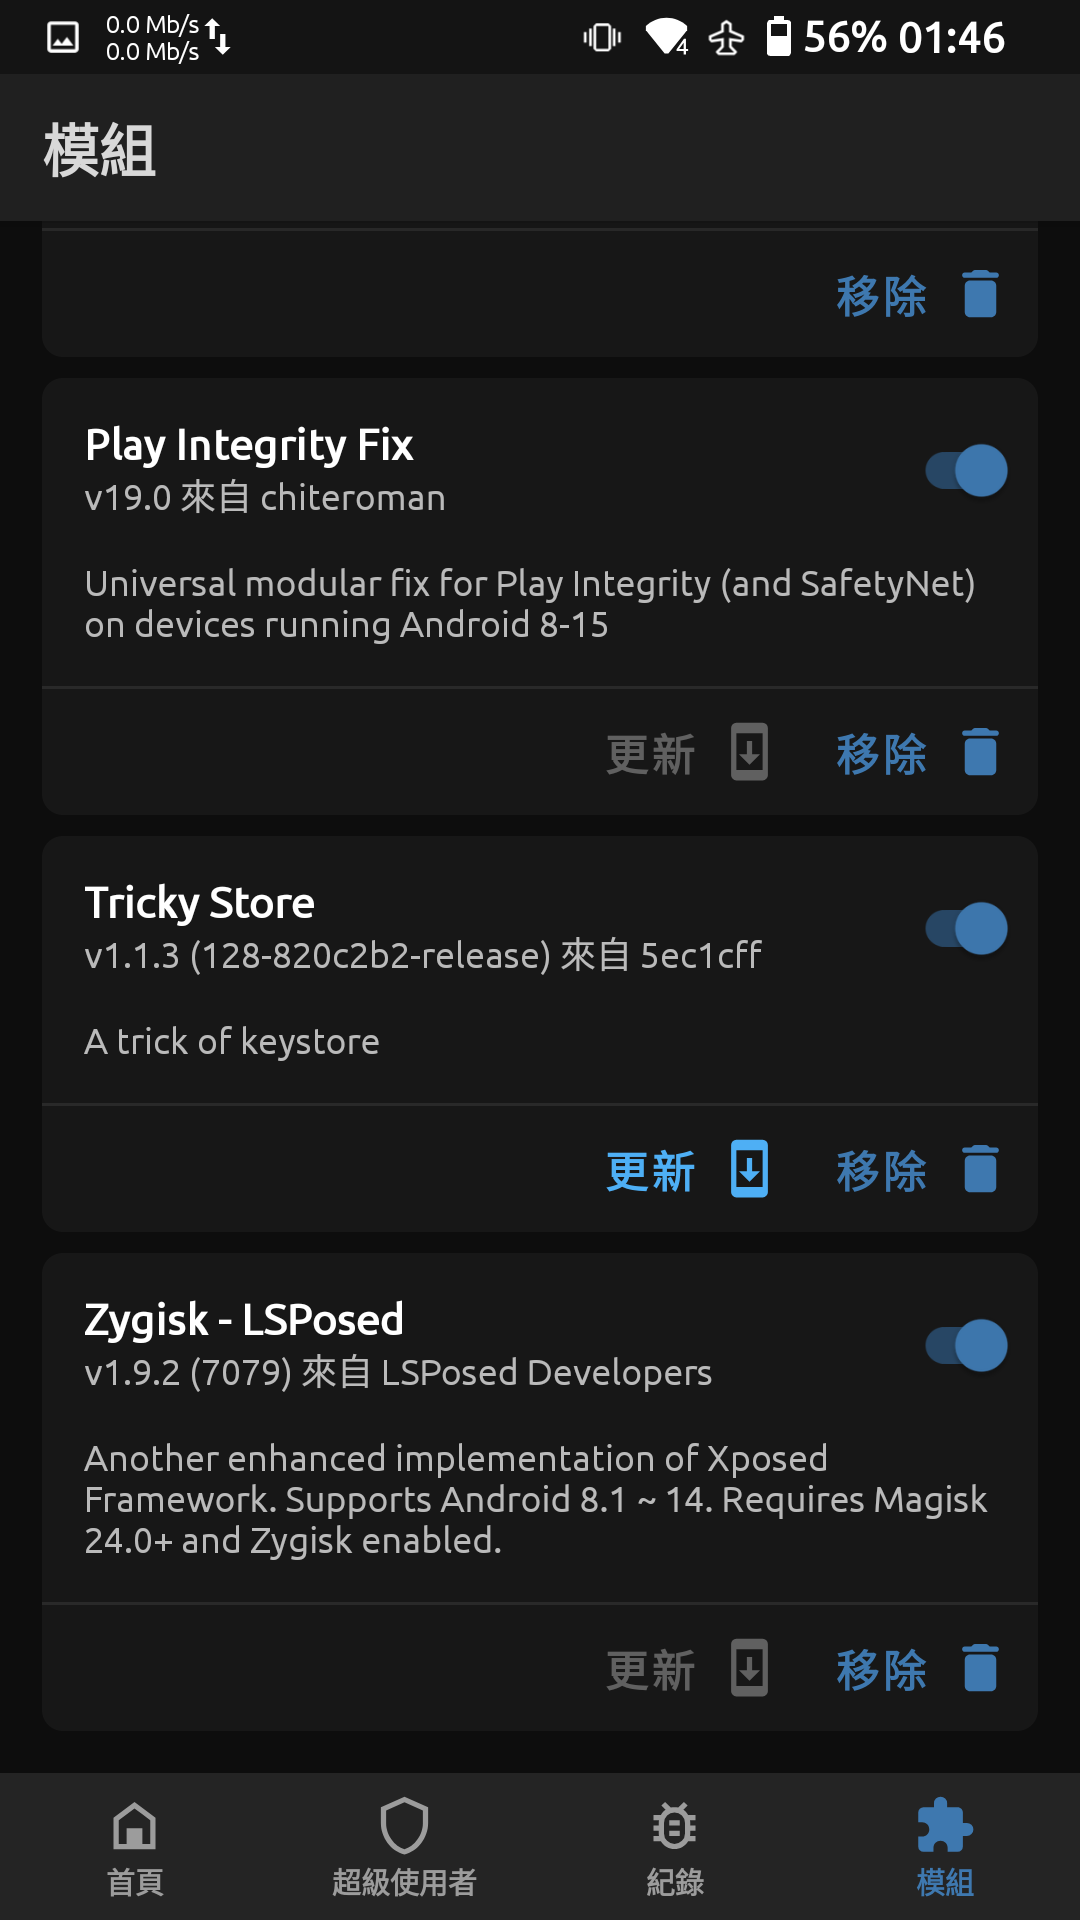
Task: Tap the screenshot notification icon in status bar
Action: [x=63, y=38]
